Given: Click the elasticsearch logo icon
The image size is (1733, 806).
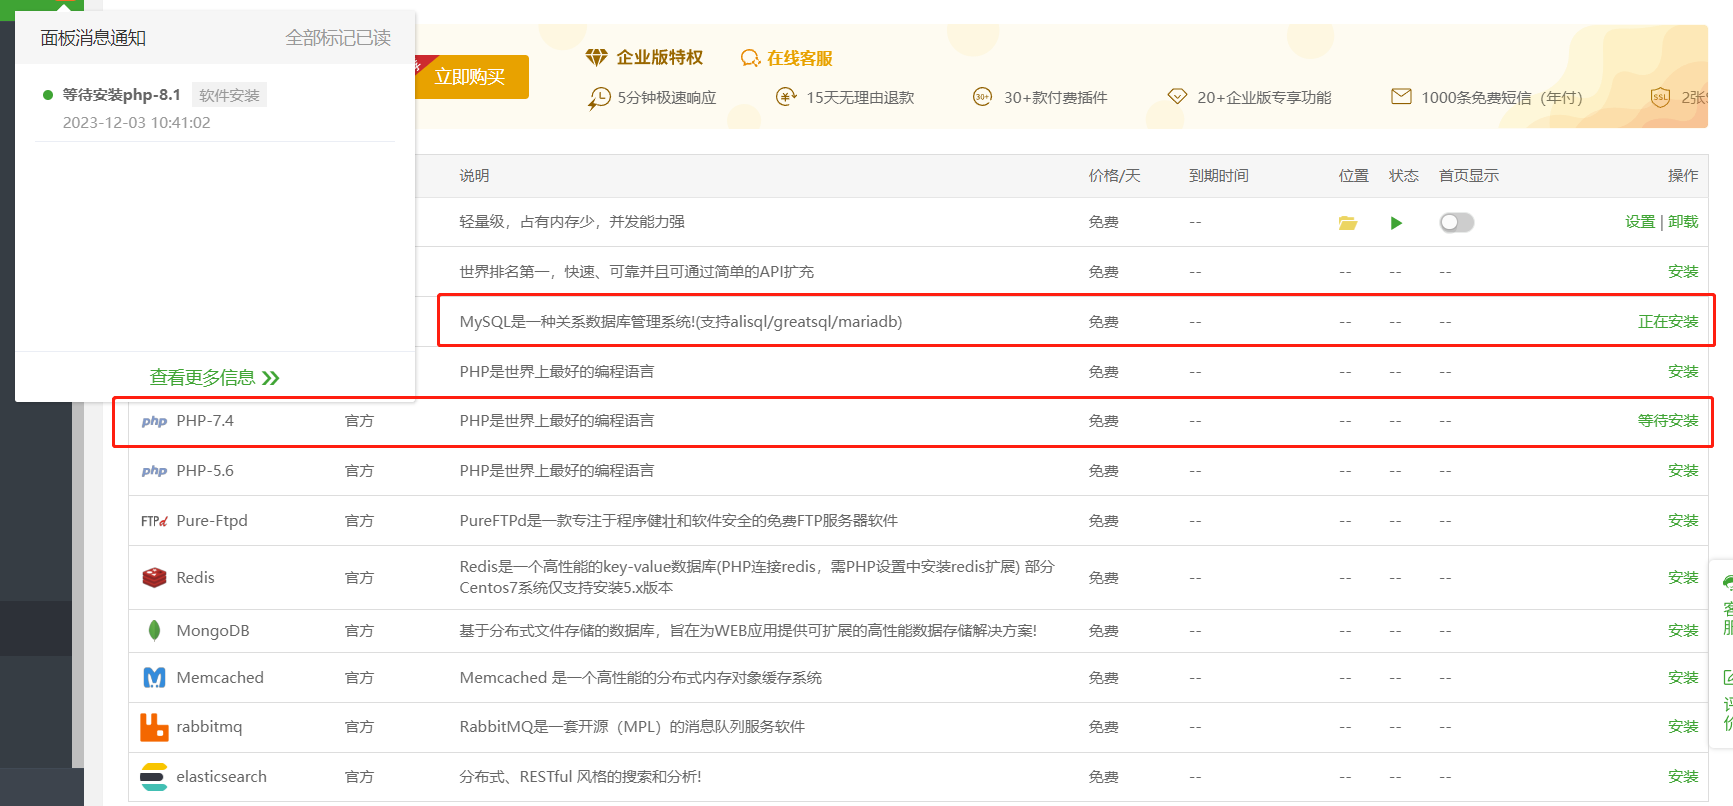Looking at the screenshot, I should coord(154,777).
